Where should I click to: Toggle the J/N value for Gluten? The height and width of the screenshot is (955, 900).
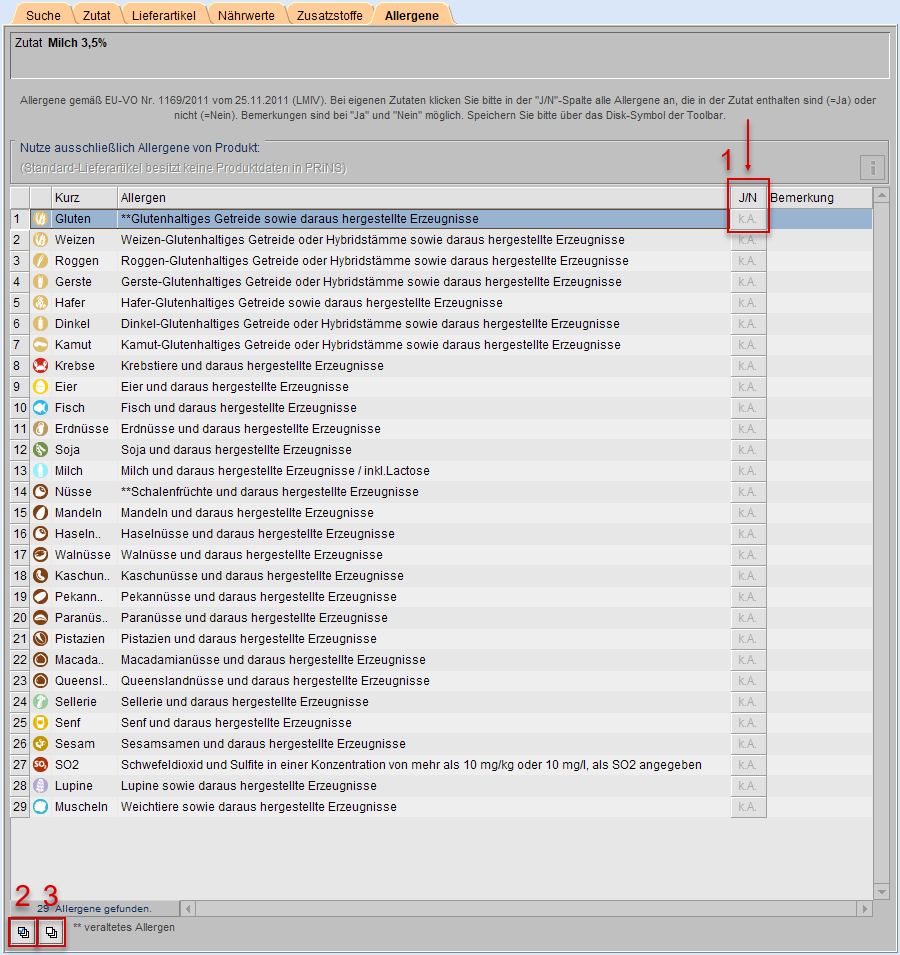pyautogui.click(x=748, y=219)
